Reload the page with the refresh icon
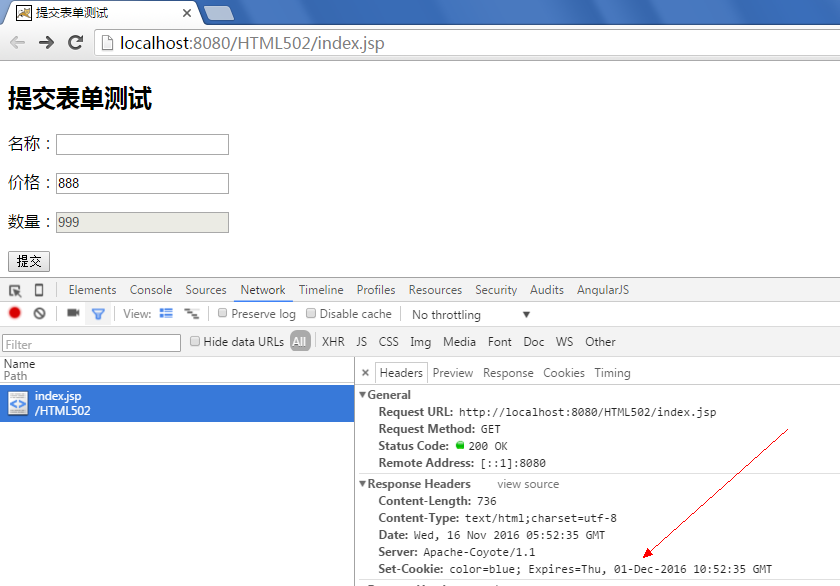Viewport: 840px width, 586px height. pyautogui.click(x=76, y=42)
